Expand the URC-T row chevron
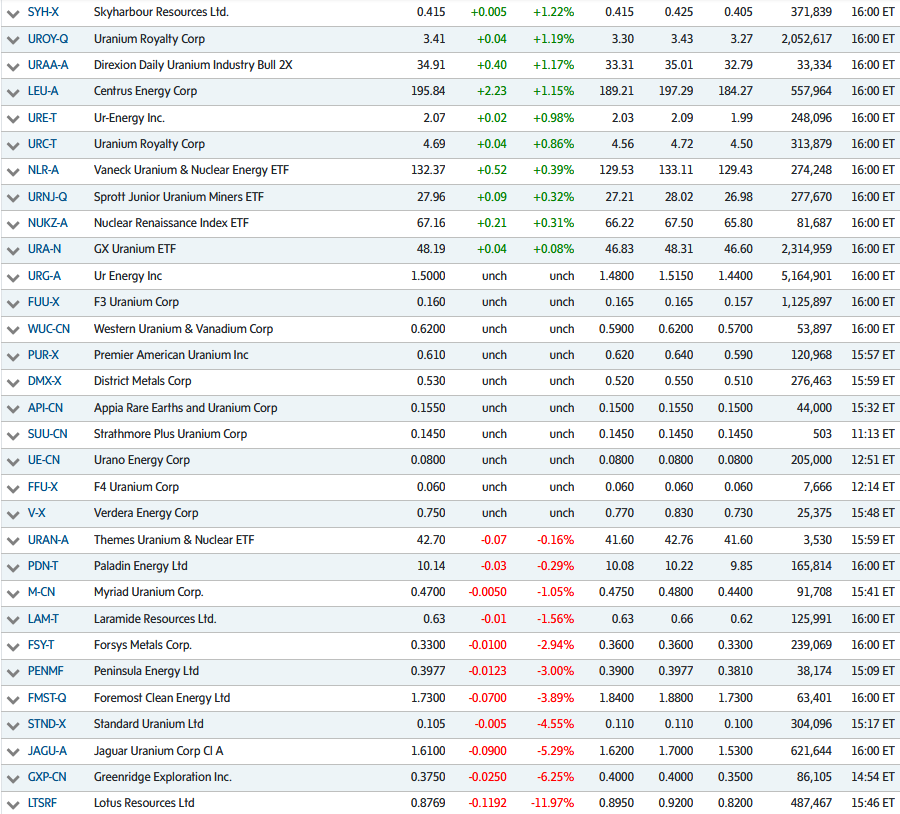The width and height of the screenshot is (900, 814). 13,145
